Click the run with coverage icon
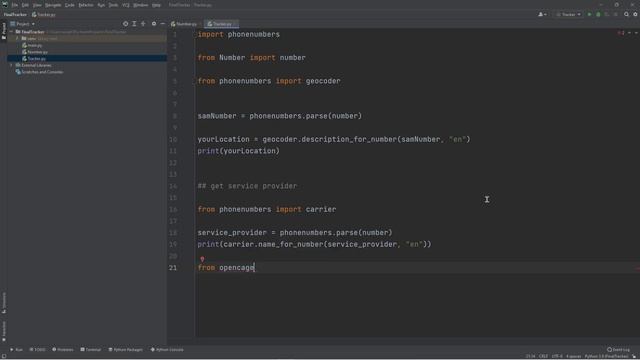This screenshot has height=360, width=640. pos(607,15)
